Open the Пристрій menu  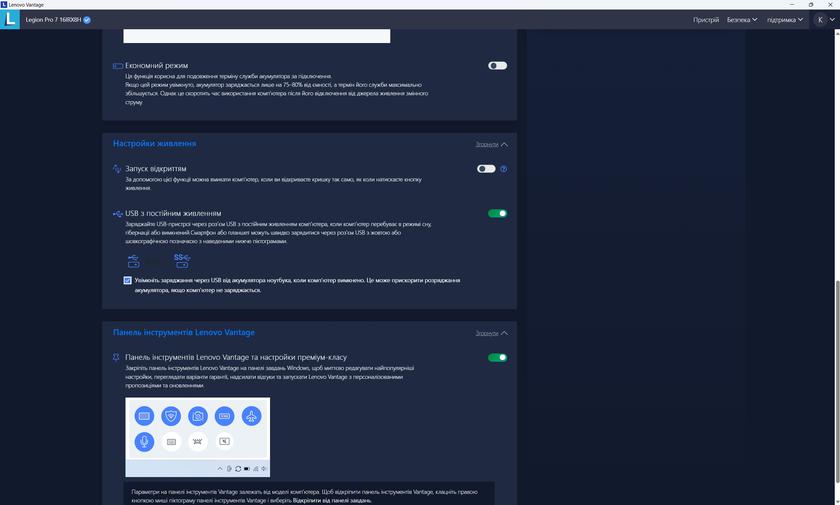tap(706, 19)
